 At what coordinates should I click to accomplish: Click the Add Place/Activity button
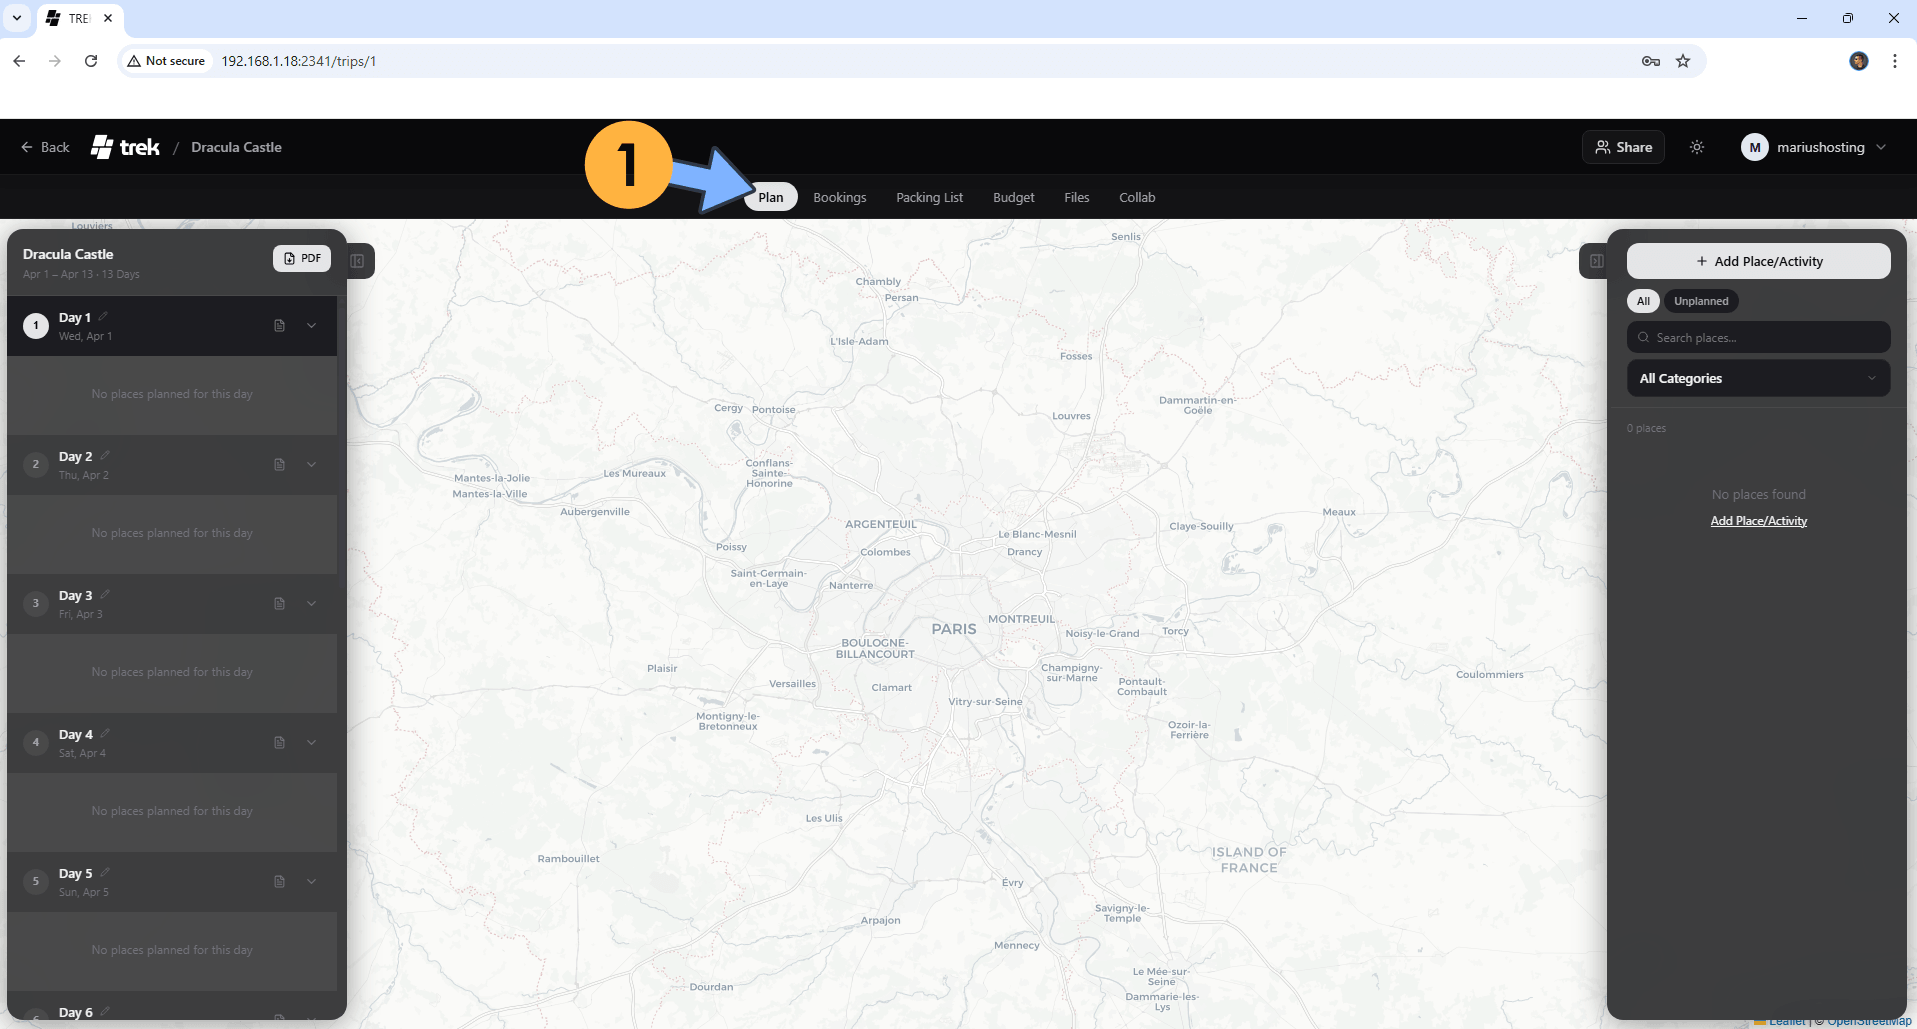click(1758, 262)
